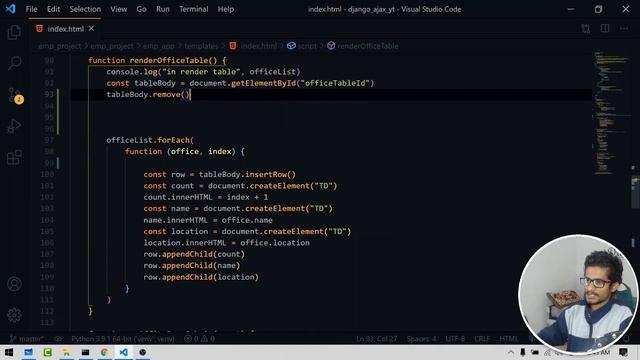Place cursor after tableBody.remove()
The height and width of the screenshot is (360, 640).
[x=191, y=95]
